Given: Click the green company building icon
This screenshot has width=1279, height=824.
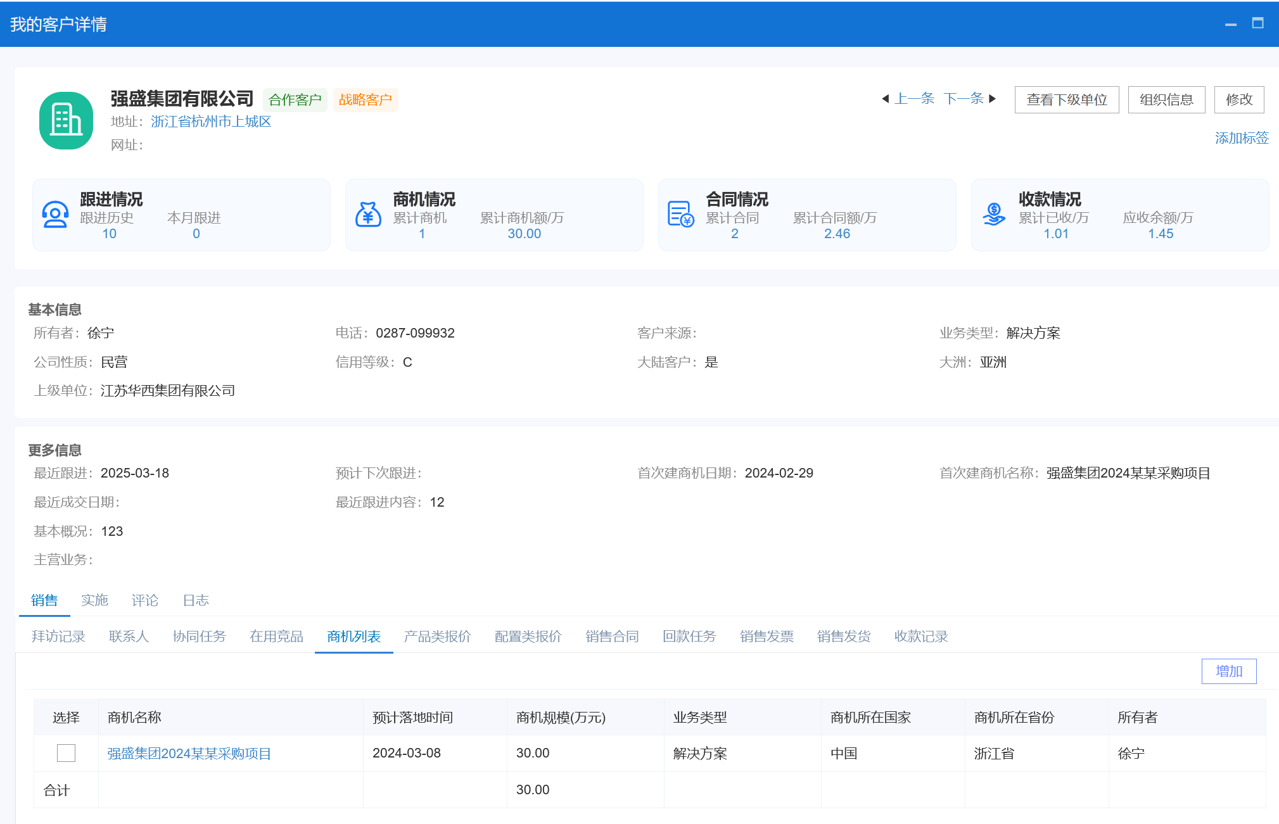Looking at the screenshot, I should [x=66, y=120].
